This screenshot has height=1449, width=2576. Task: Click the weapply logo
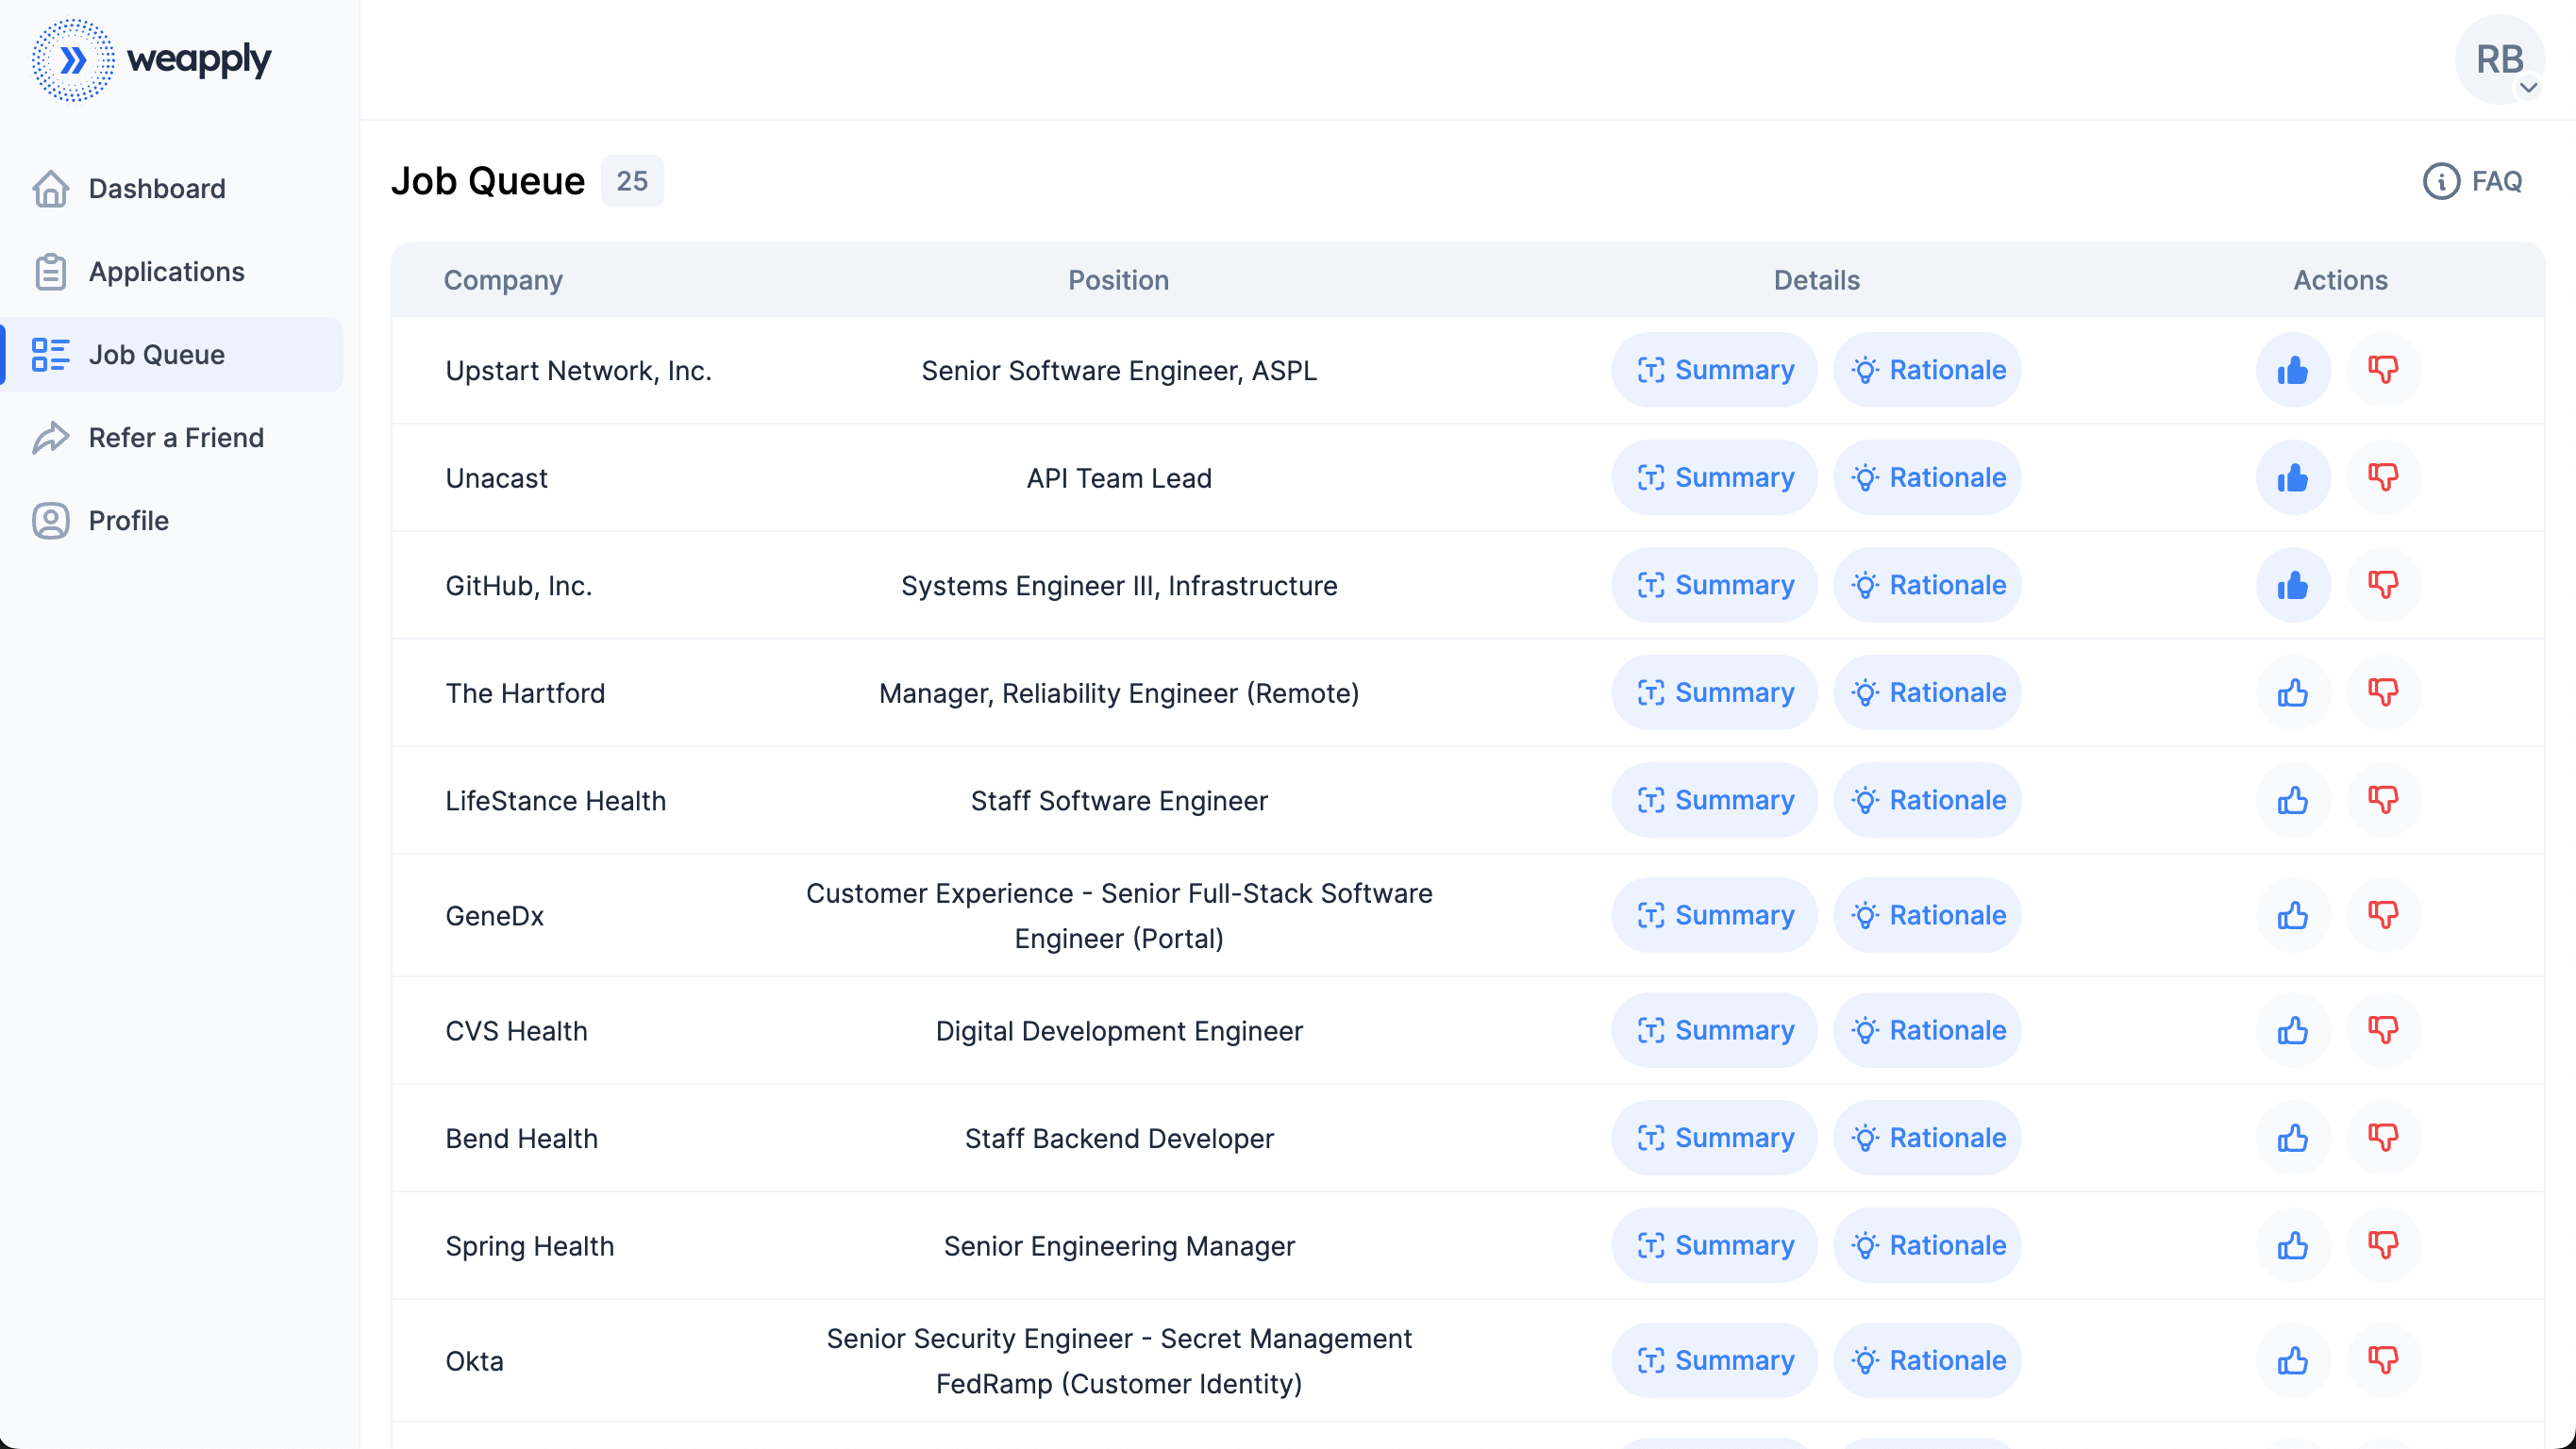151,60
